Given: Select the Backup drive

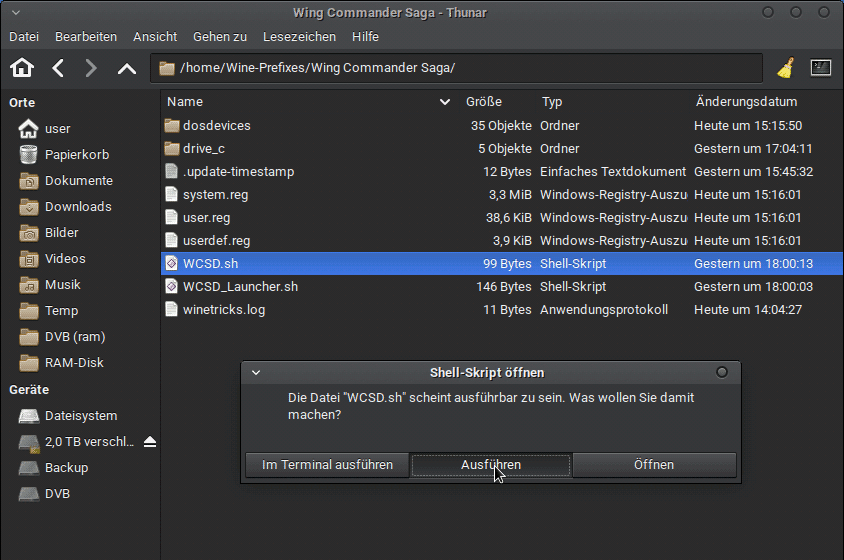Looking at the screenshot, I should (53, 467).
